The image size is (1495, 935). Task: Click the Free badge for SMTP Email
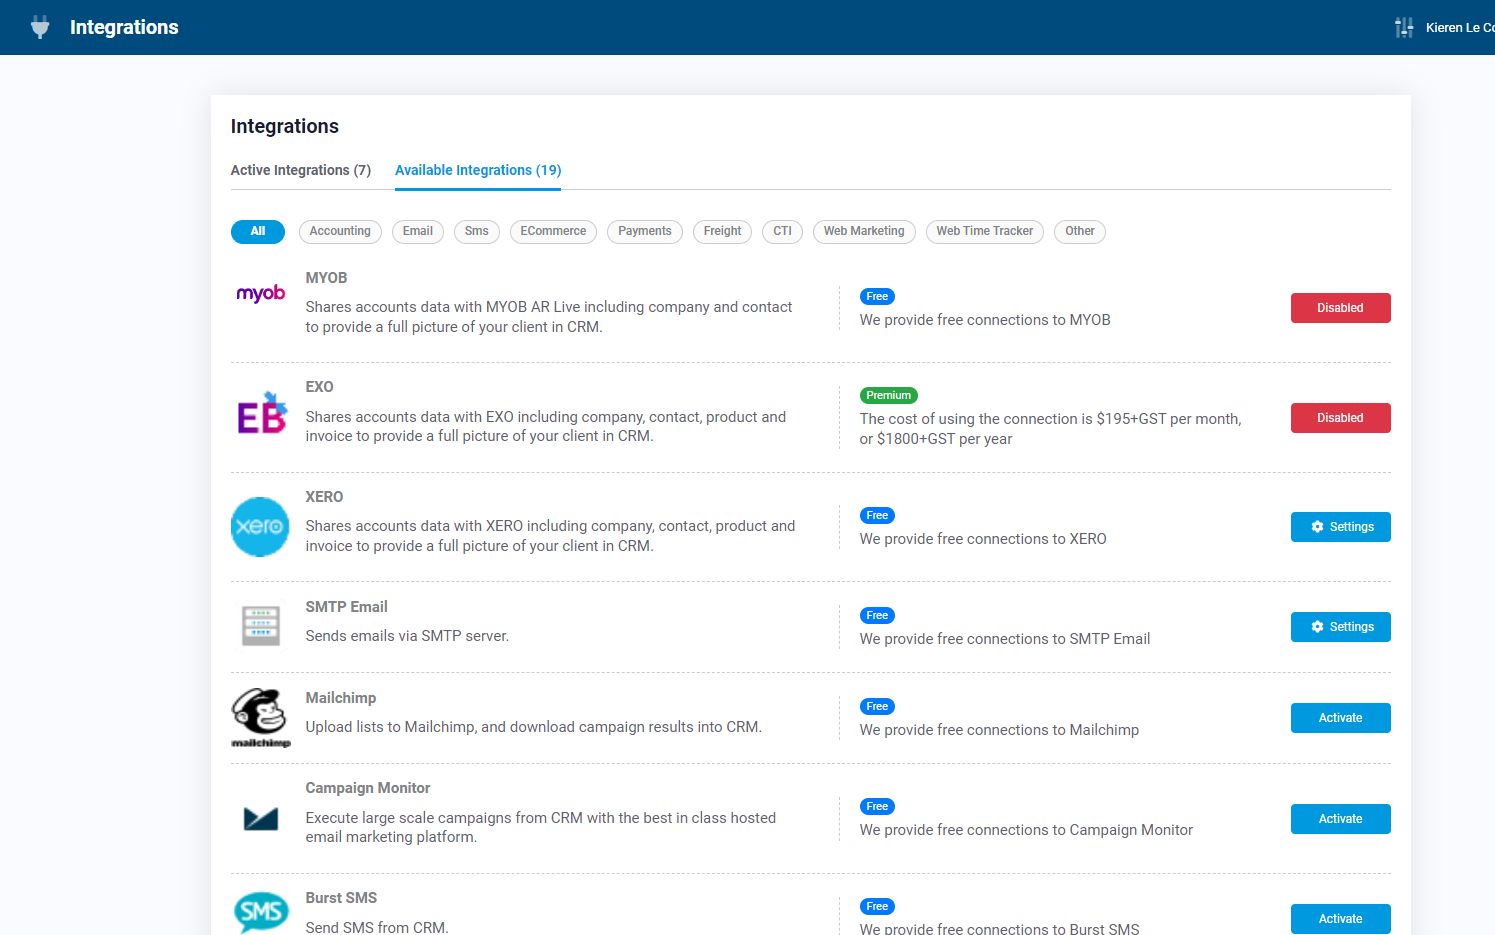877,616
